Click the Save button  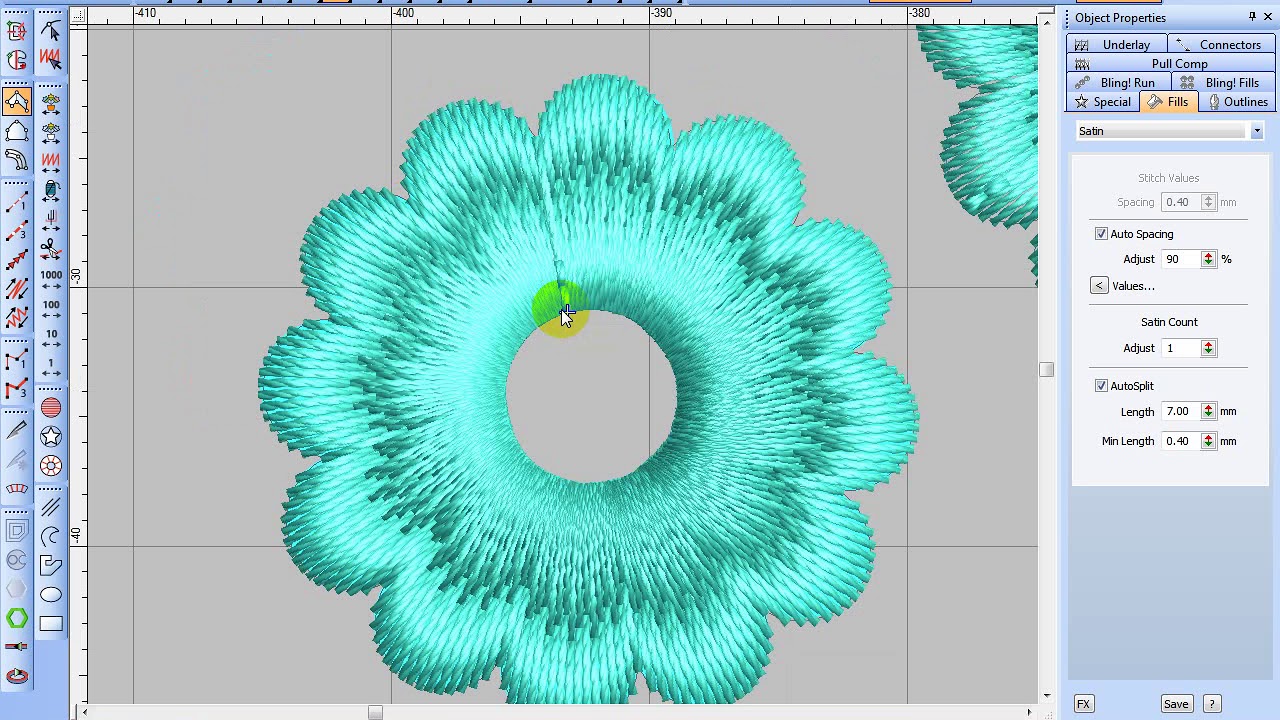click(1176, 704)
